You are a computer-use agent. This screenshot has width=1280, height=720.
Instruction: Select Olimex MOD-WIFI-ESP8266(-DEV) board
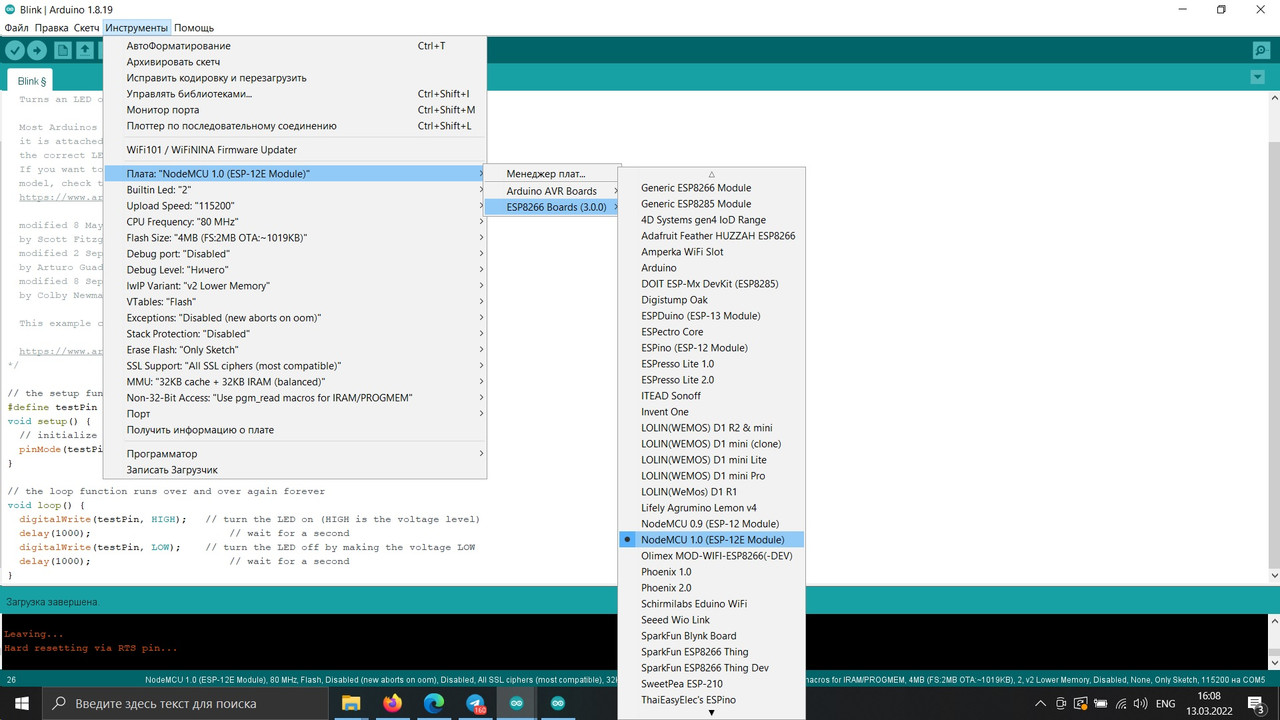pyautogui.click(x=711, y=556)
